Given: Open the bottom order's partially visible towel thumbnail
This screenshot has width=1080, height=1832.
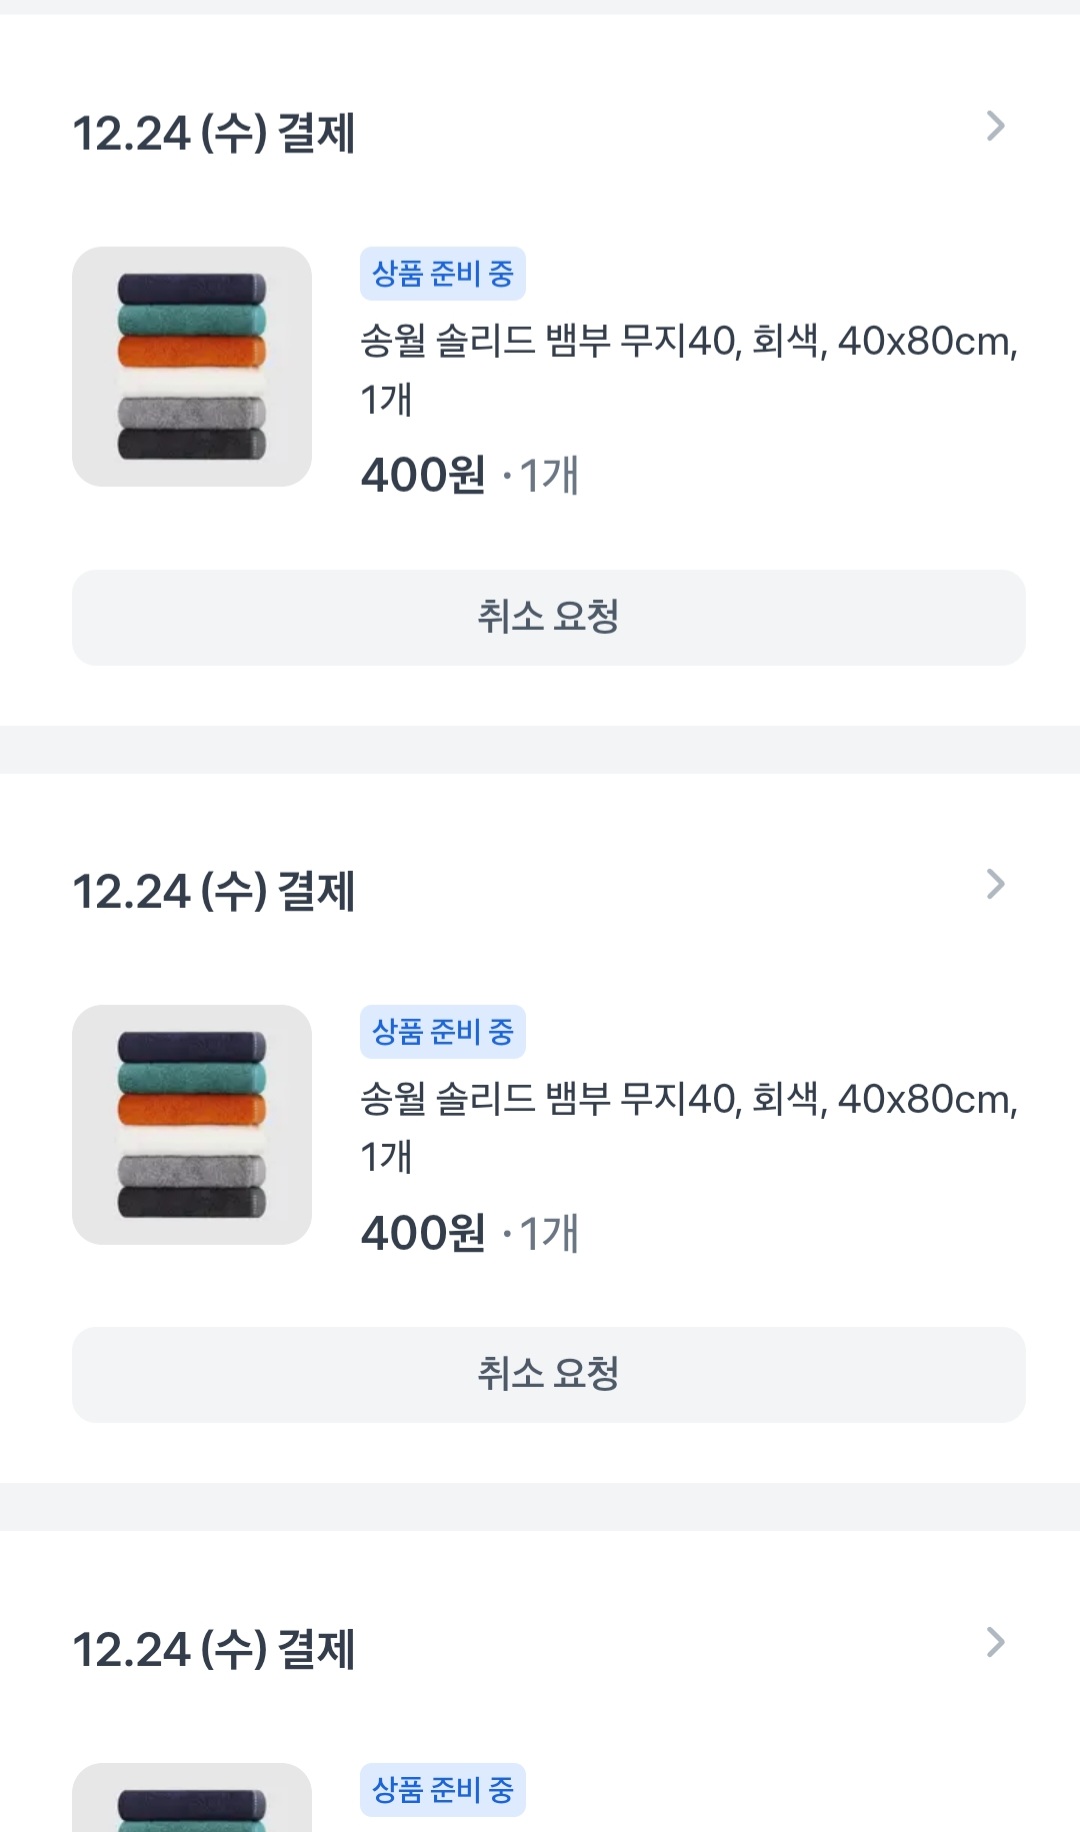Looking at the screenshot, I should pyautogui.click(x=192, y=1800).
